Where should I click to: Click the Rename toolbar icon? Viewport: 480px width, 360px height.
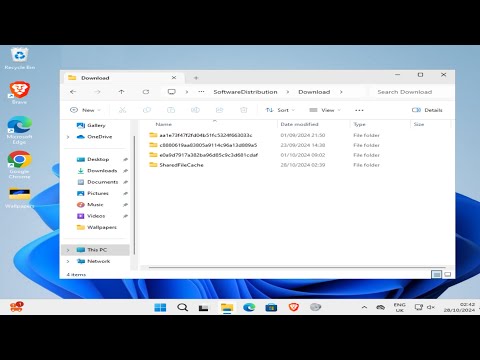195,110
